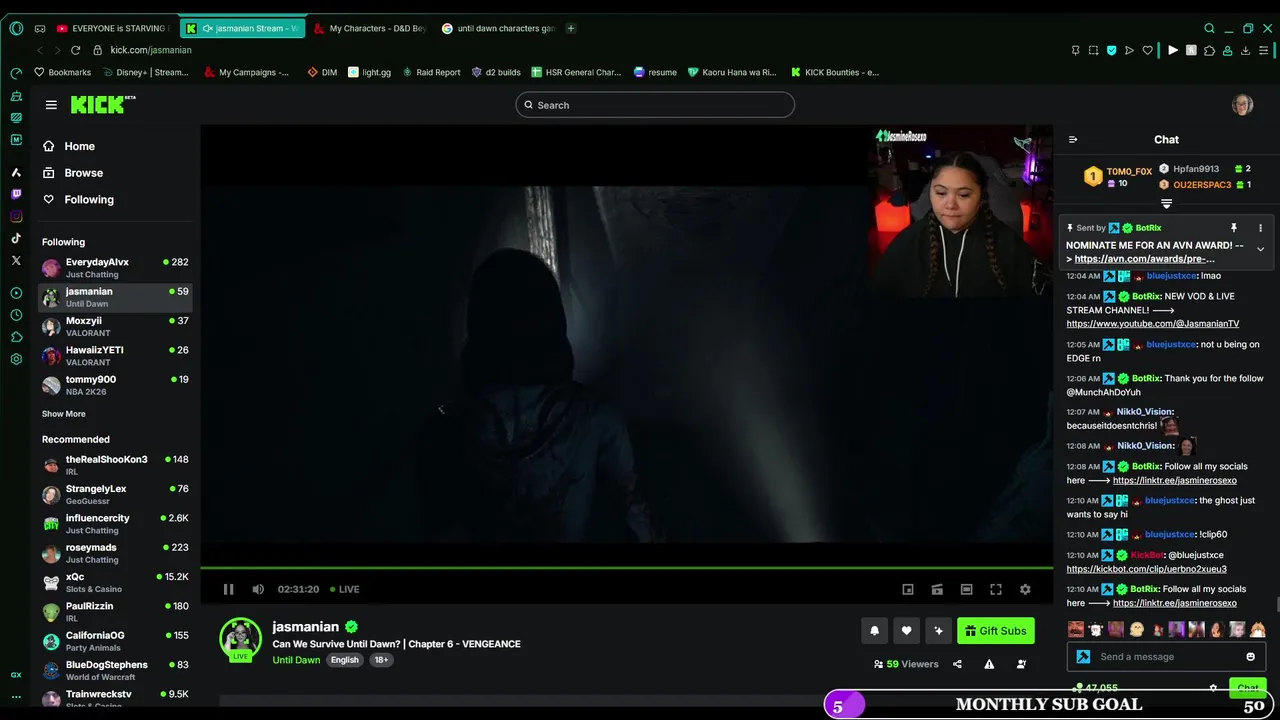Expand the chat leaderboard handle
Screen dimensions: 1280x720
click(1166, 204)
